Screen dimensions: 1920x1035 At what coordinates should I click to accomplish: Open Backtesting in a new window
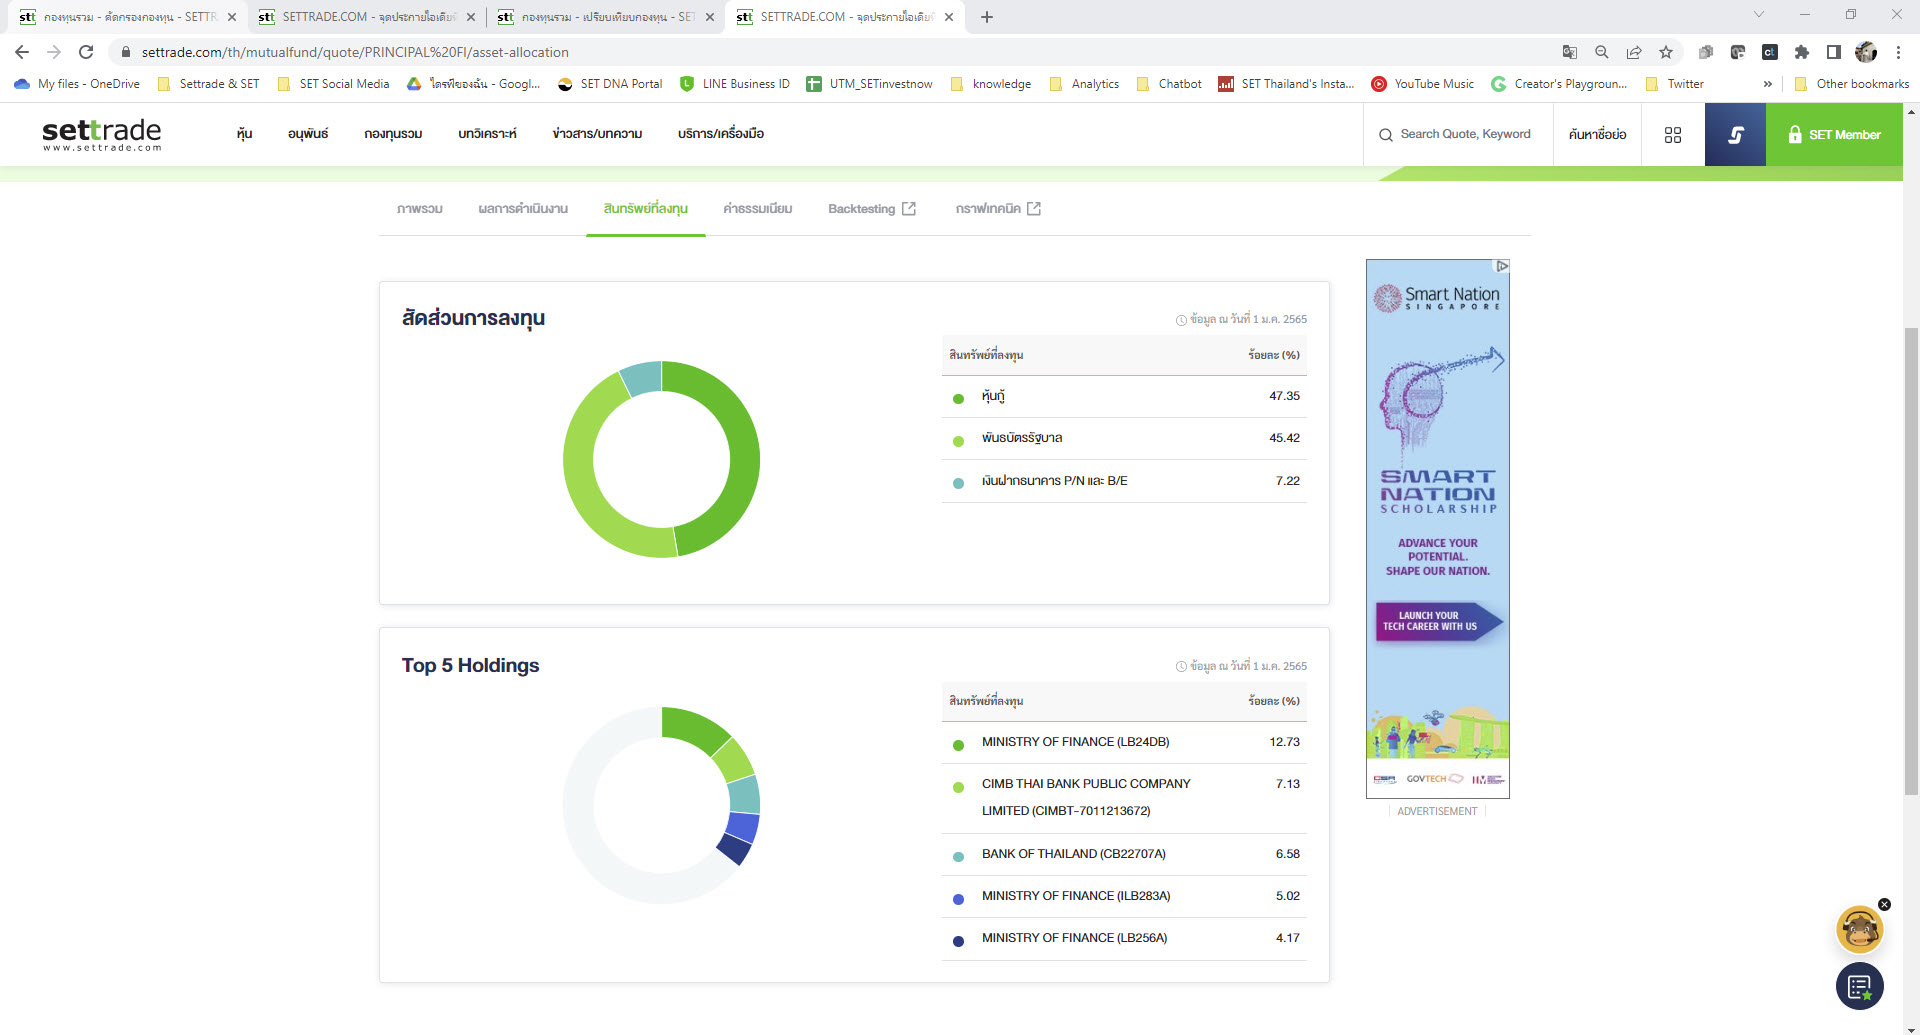point(908,208)
